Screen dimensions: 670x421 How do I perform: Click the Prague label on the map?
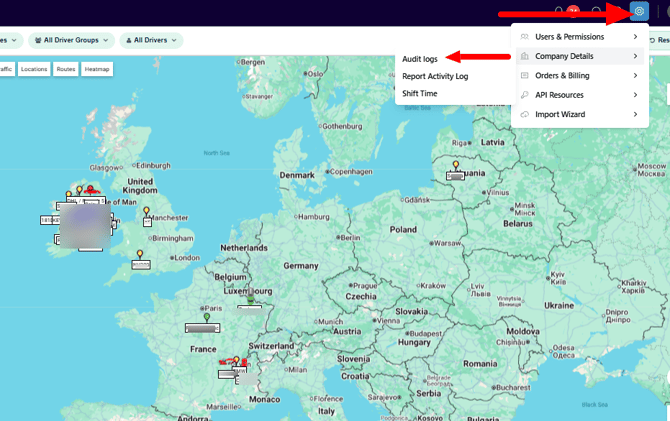(365, 286)
